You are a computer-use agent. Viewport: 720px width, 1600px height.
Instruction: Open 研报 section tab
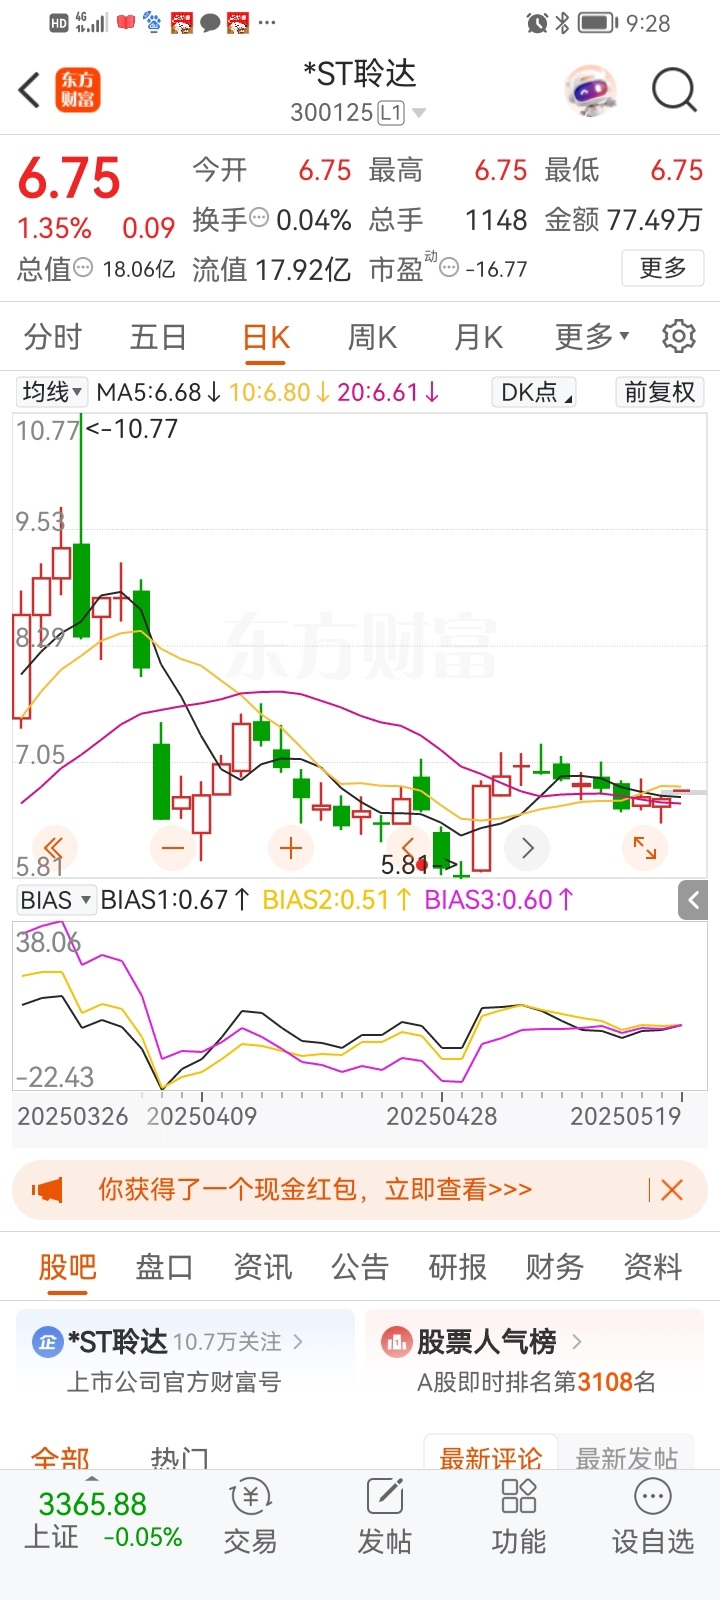[x=457, y=1267]
